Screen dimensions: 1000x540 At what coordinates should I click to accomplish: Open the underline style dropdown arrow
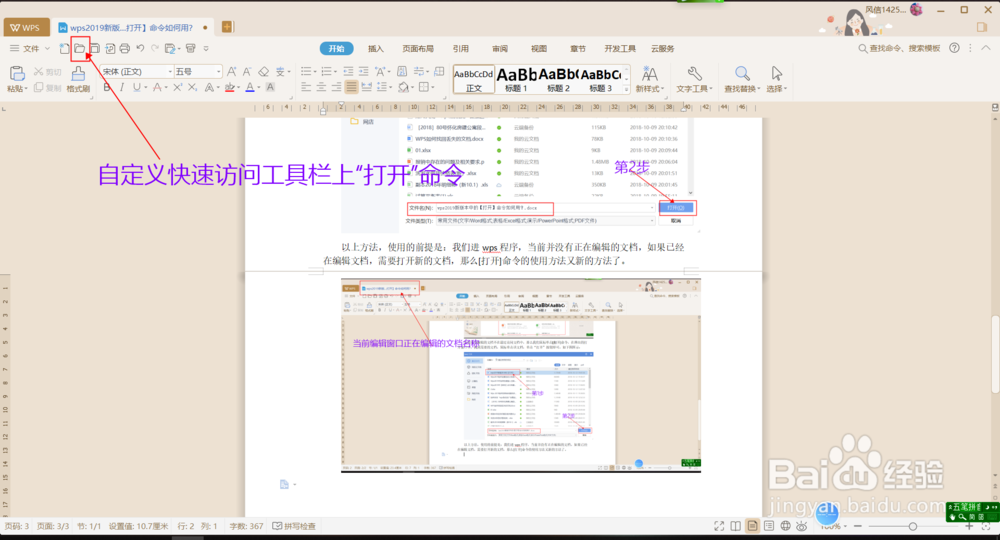click(146, 87)
